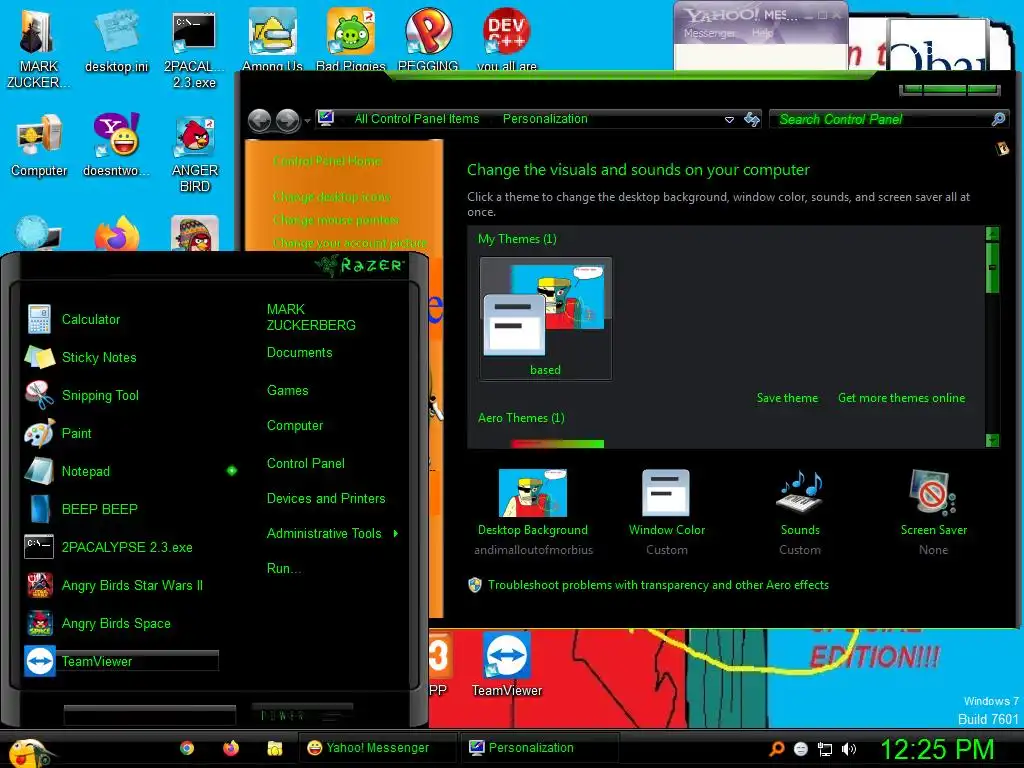
Task: Open Control Panel from the Start menu
Action: [306, 464]
